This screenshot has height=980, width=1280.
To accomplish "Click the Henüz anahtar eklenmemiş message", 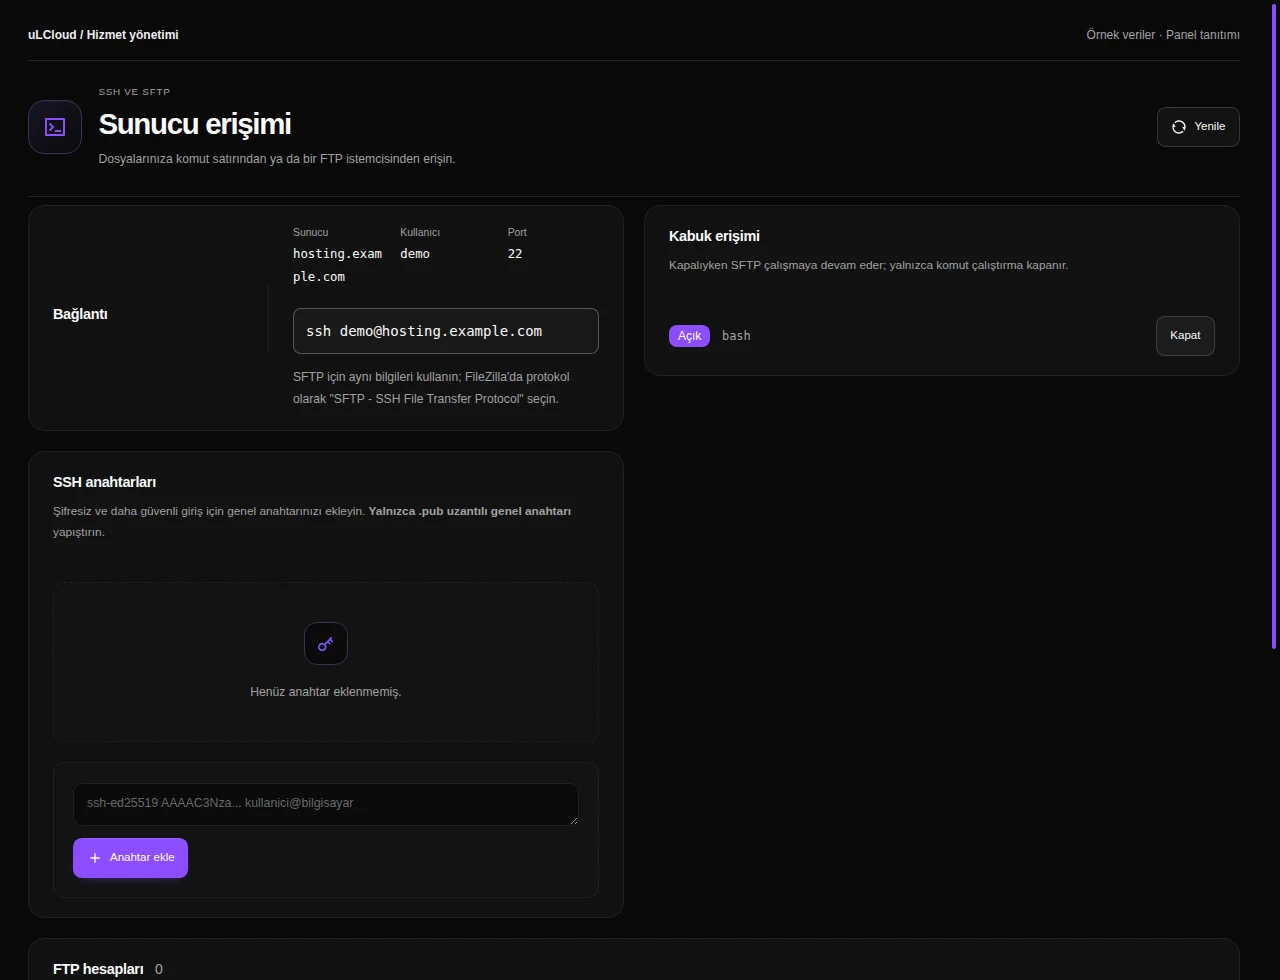I will pos(326,692).
